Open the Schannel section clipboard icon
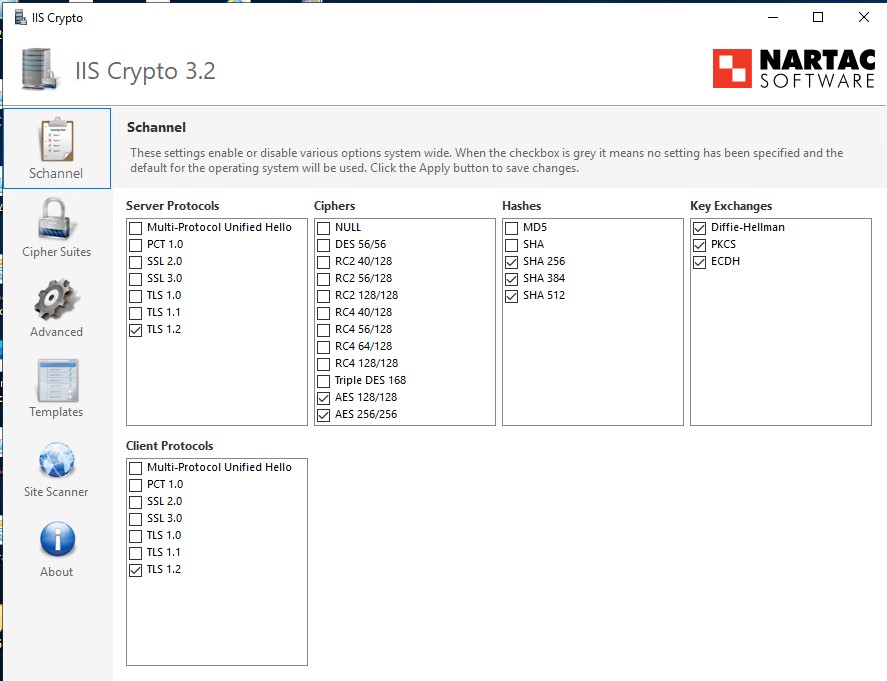Screen dimensions: 887x681 click(x=56, y=139)
